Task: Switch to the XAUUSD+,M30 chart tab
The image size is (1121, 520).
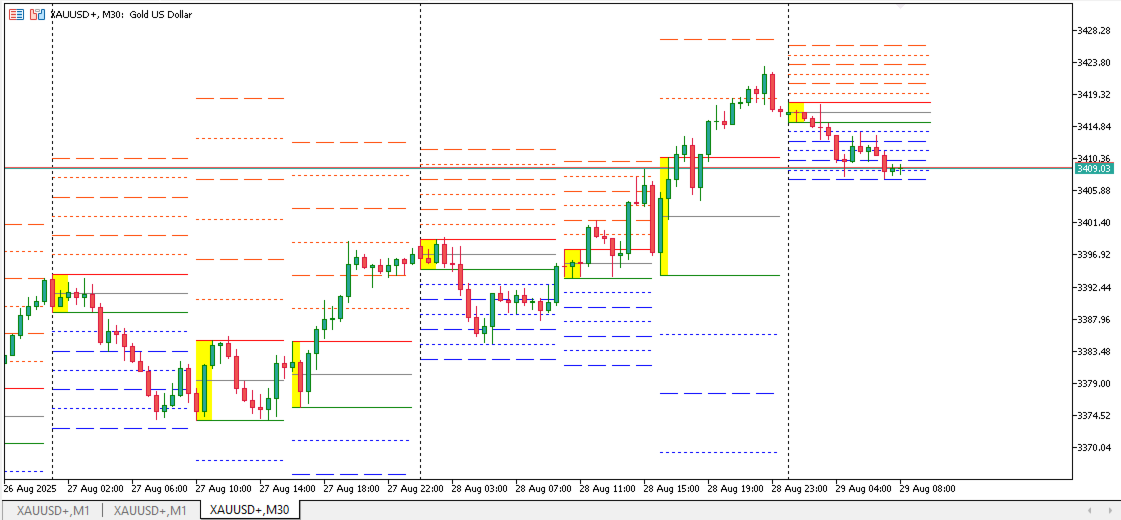Action: point(250,510)
